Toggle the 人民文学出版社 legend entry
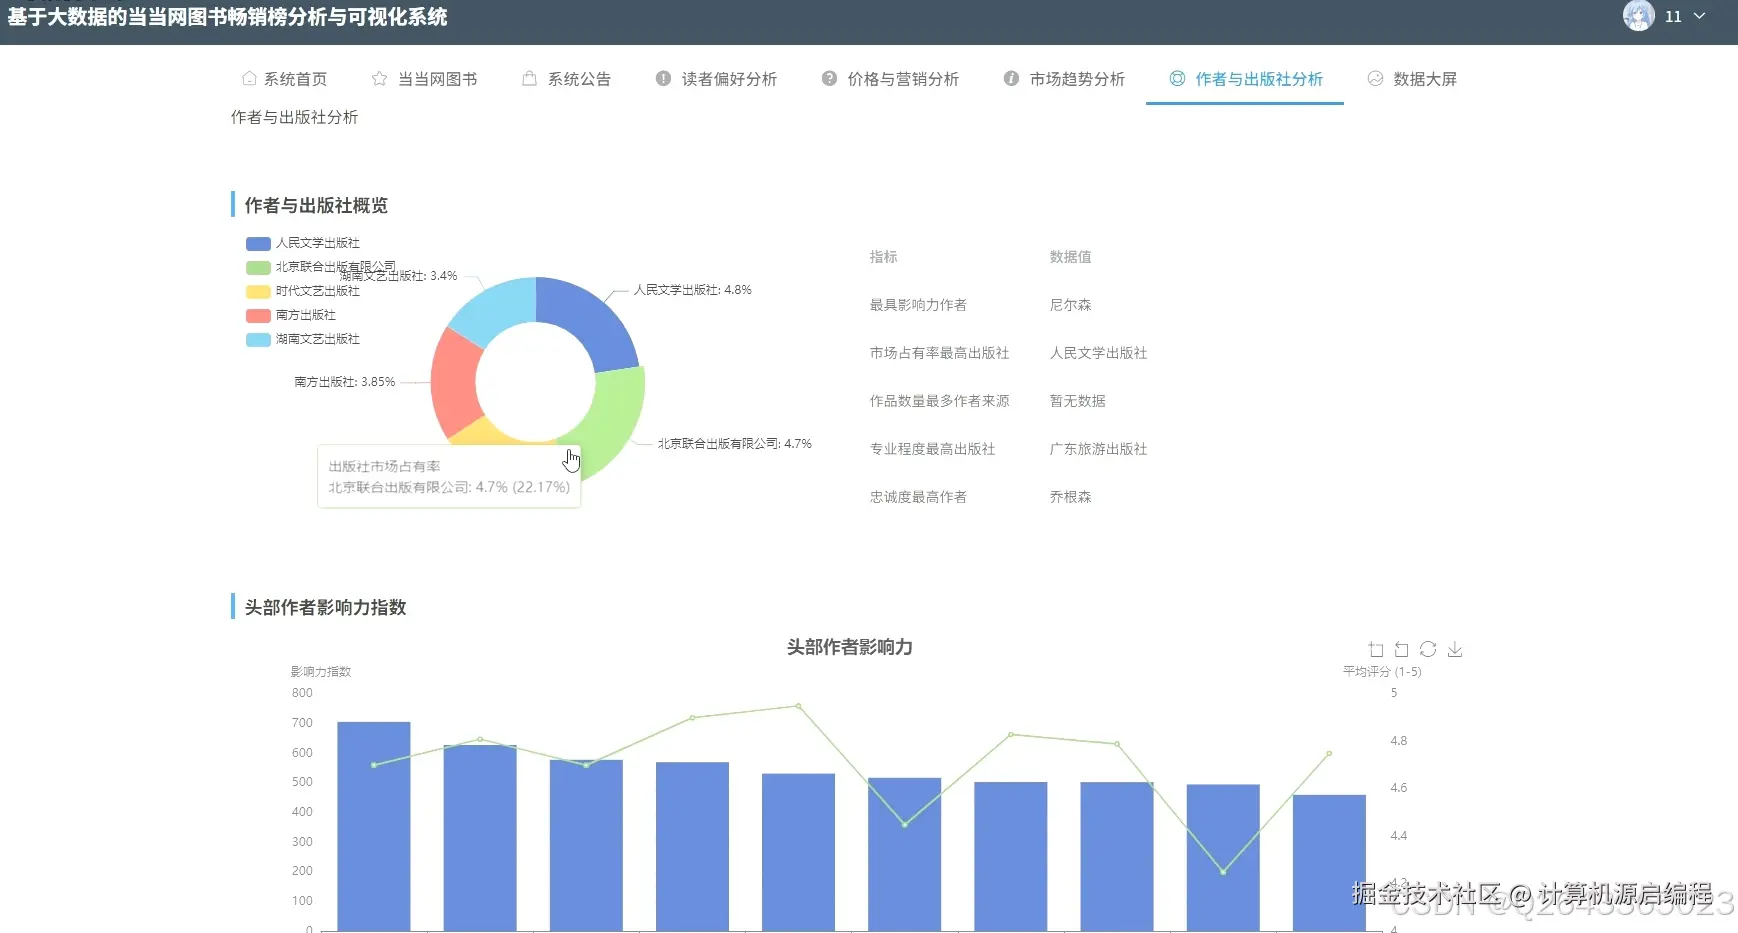 pyautogui.click(x=303, y=243)
